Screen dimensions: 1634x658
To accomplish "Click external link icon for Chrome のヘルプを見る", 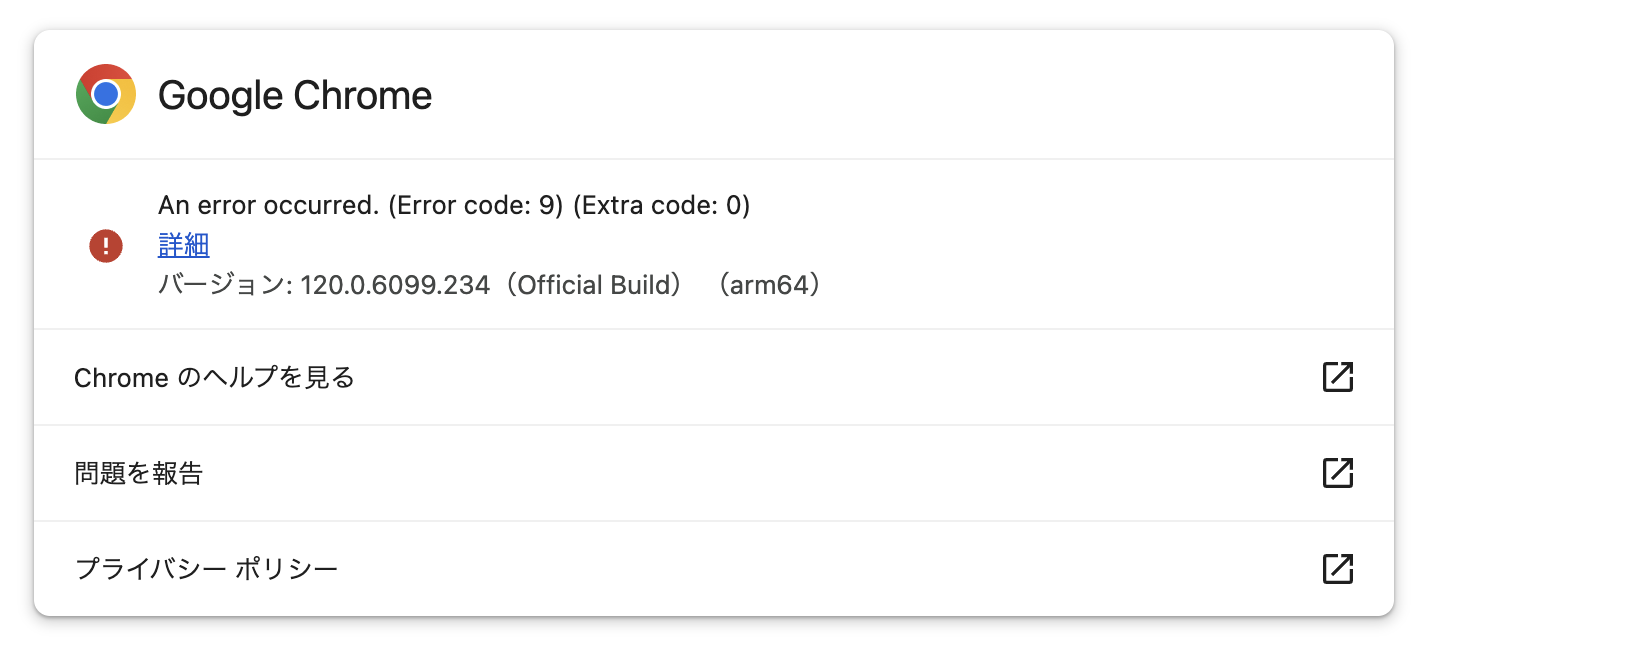I will tap(1337, 377).
